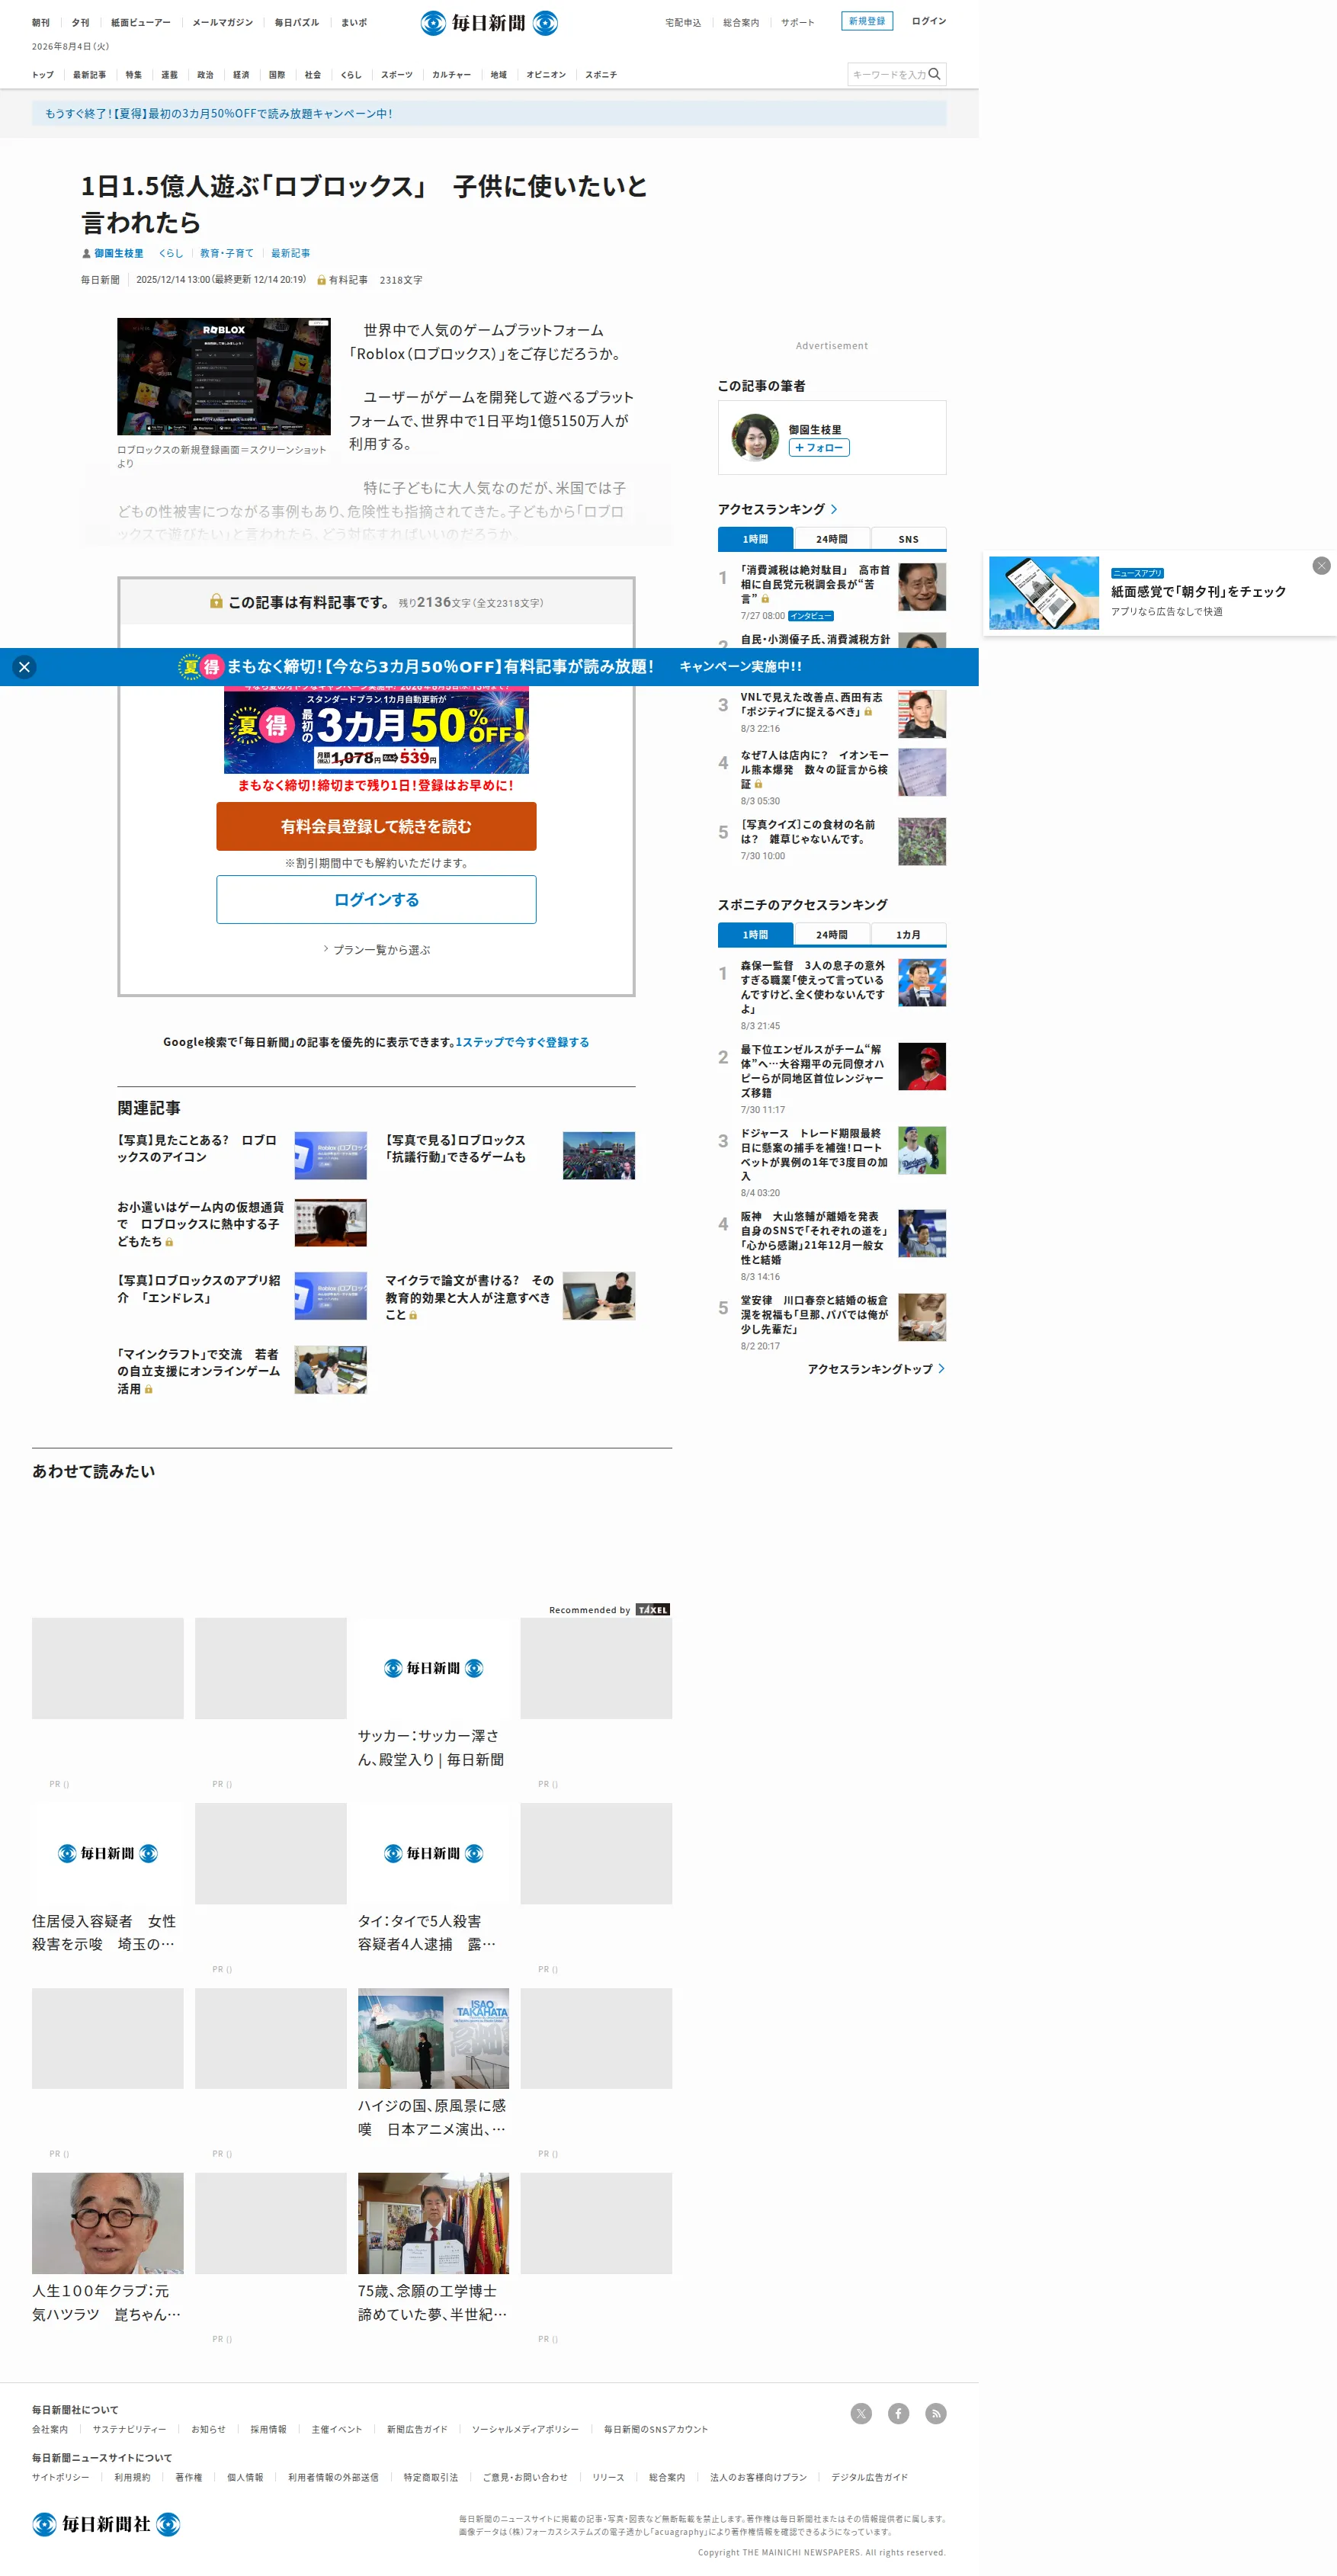Click 有料会員登録して続きを読む button
The width and height of the screenshot is (1337, 2576).
point(376,827)
